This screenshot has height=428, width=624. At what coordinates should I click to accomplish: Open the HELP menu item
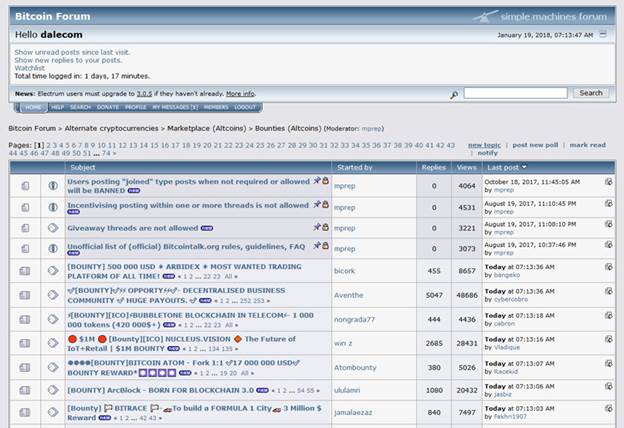(x=57, y=107)
